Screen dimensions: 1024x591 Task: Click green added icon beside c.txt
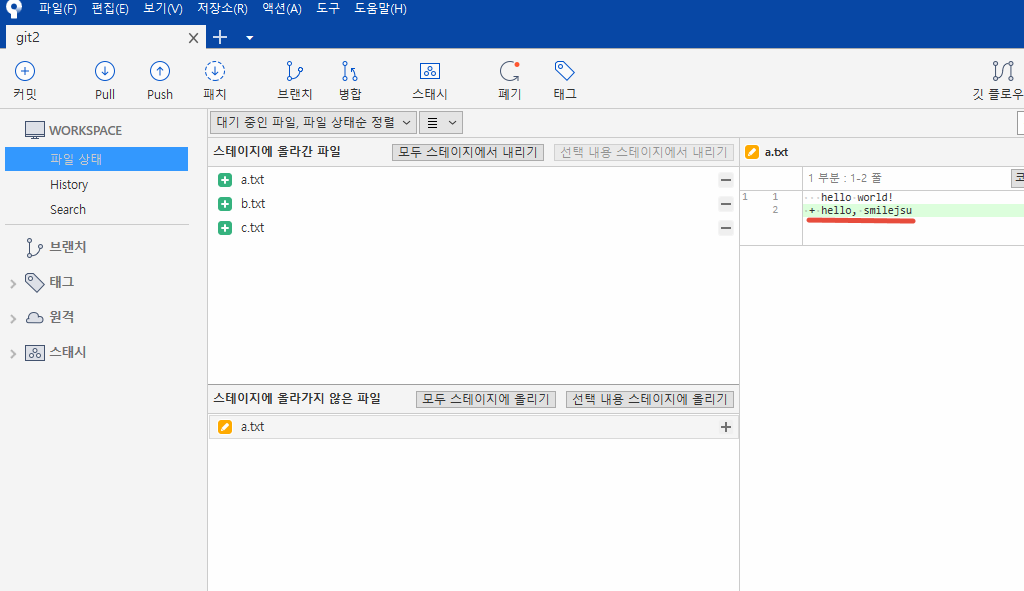(x=225, y=228)
